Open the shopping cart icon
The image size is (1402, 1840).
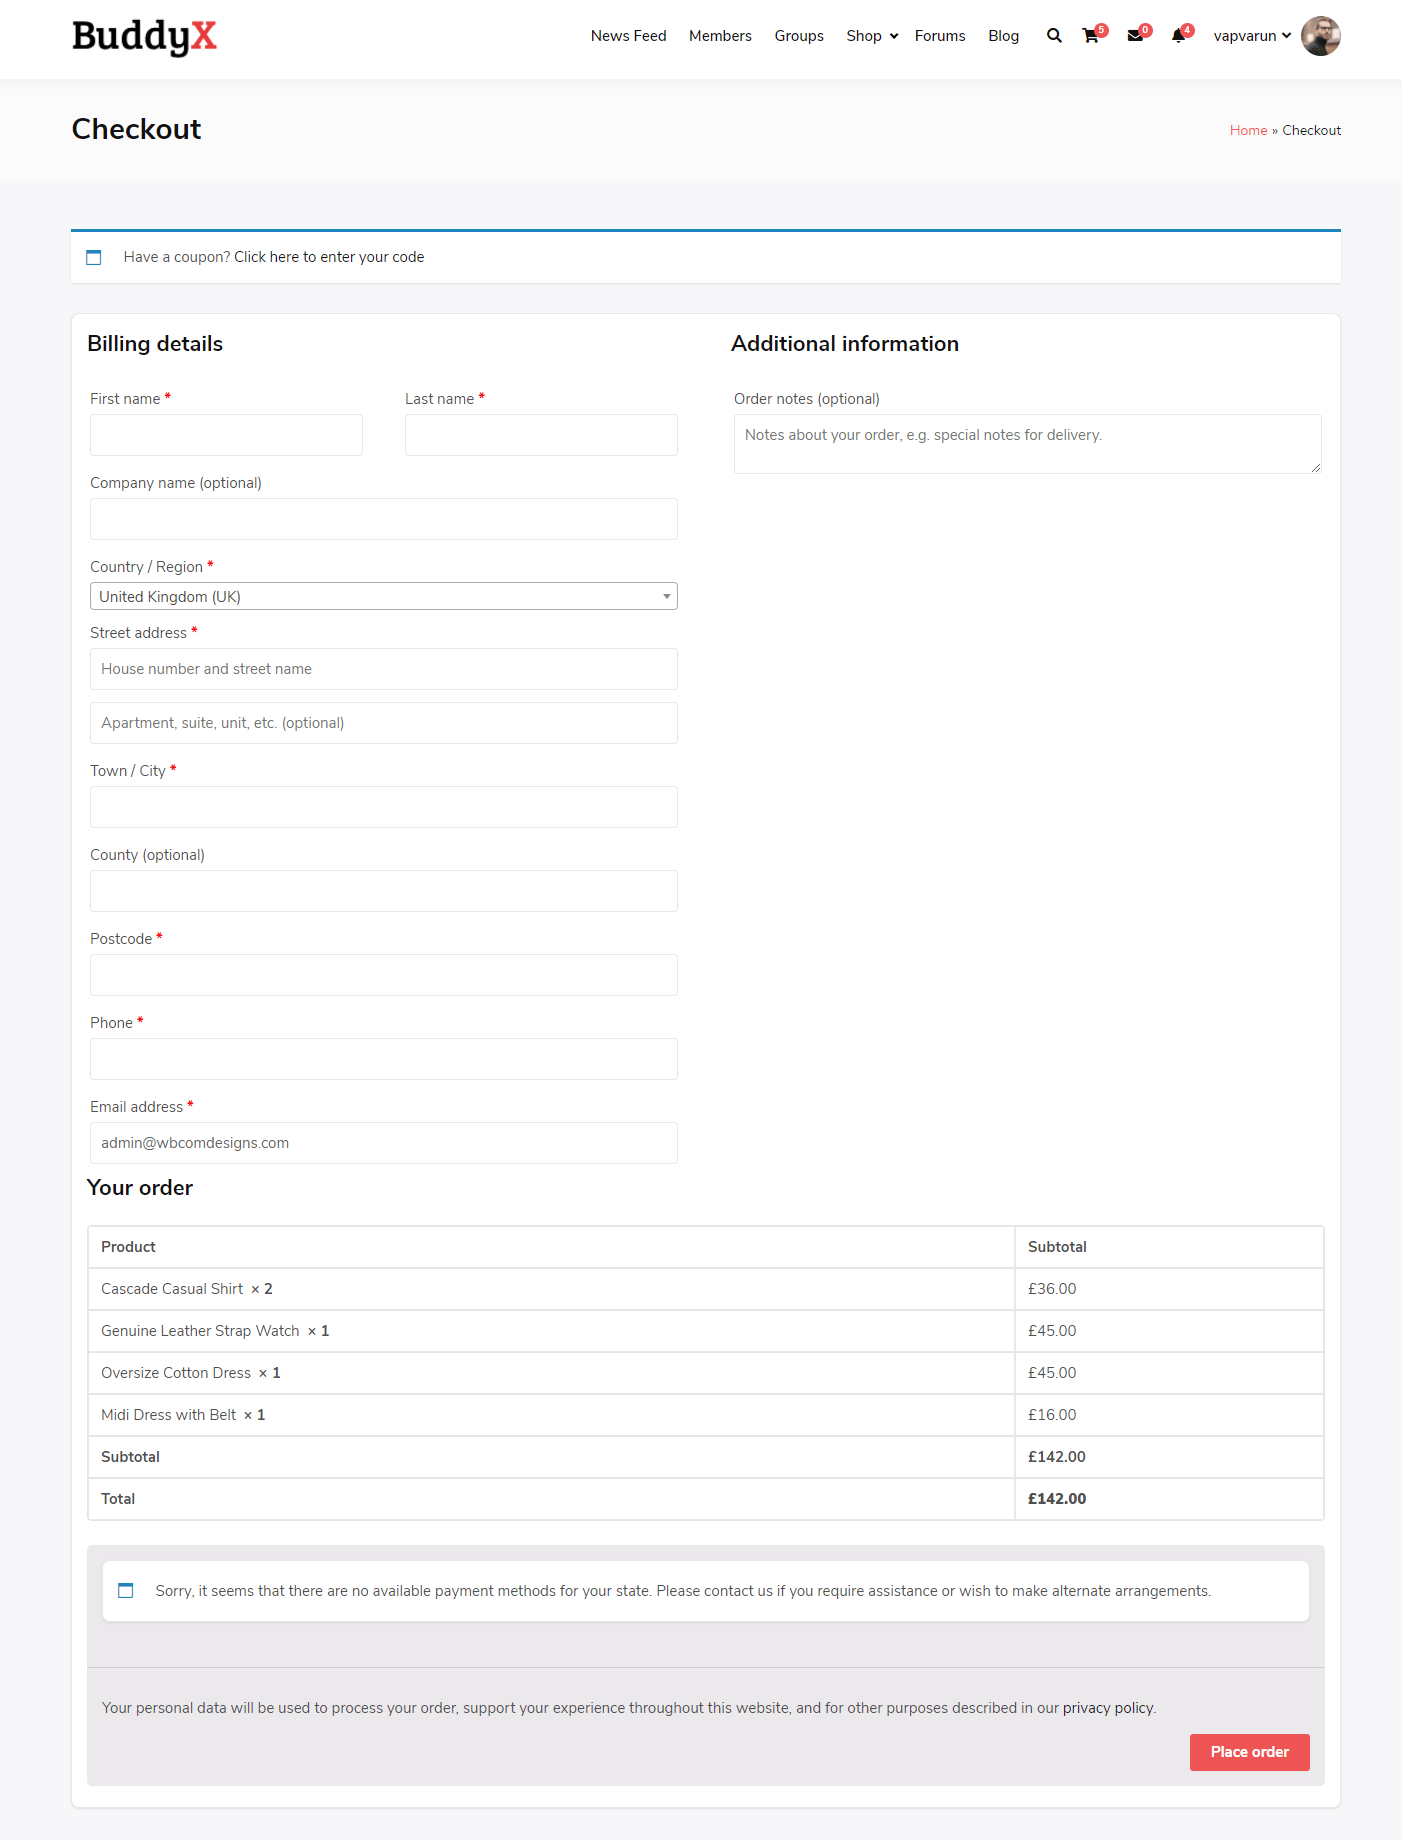point(1091,36)
